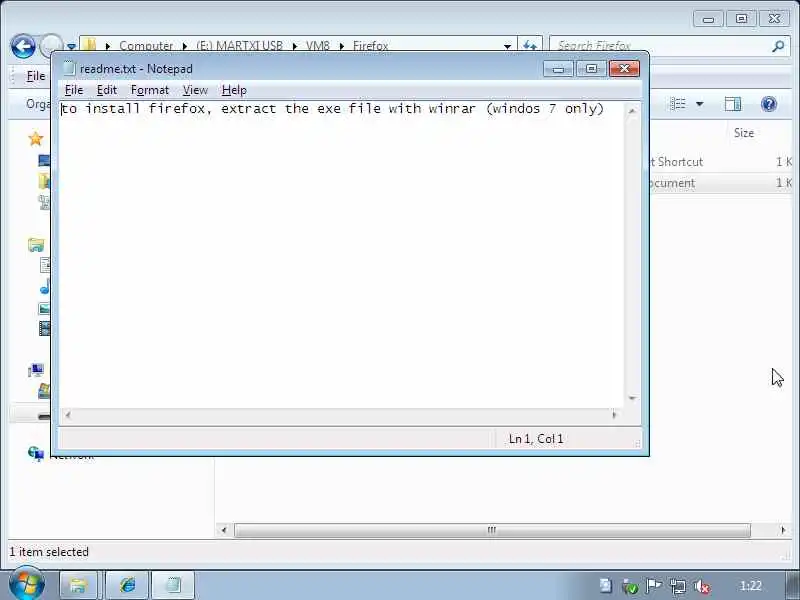Click Notepad horizontal scrollbar right arrow

pos(614,415)
